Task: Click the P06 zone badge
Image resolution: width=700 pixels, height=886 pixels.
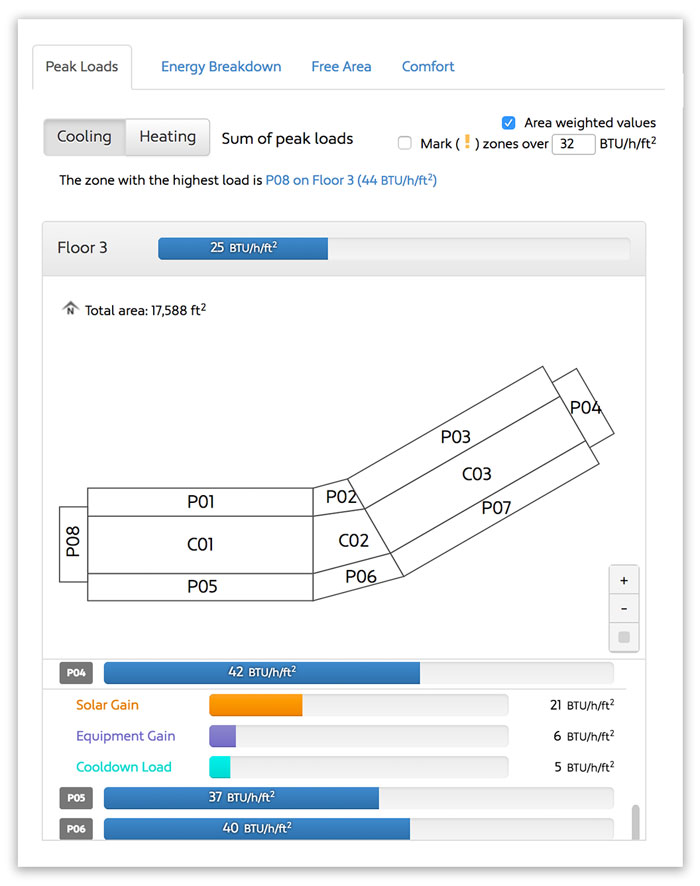Action: pyautogui.click(x=77, y=829)
